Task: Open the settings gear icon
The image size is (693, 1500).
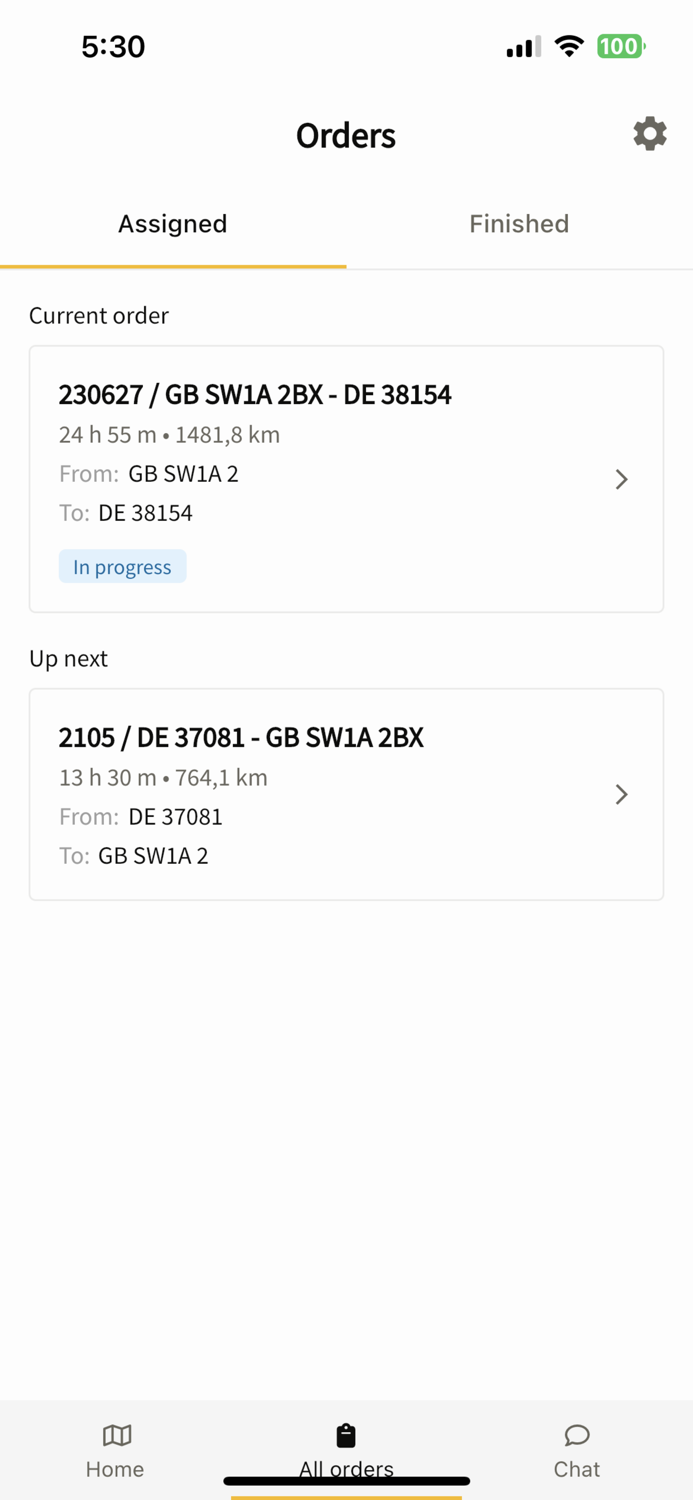Action: (649, 133)
